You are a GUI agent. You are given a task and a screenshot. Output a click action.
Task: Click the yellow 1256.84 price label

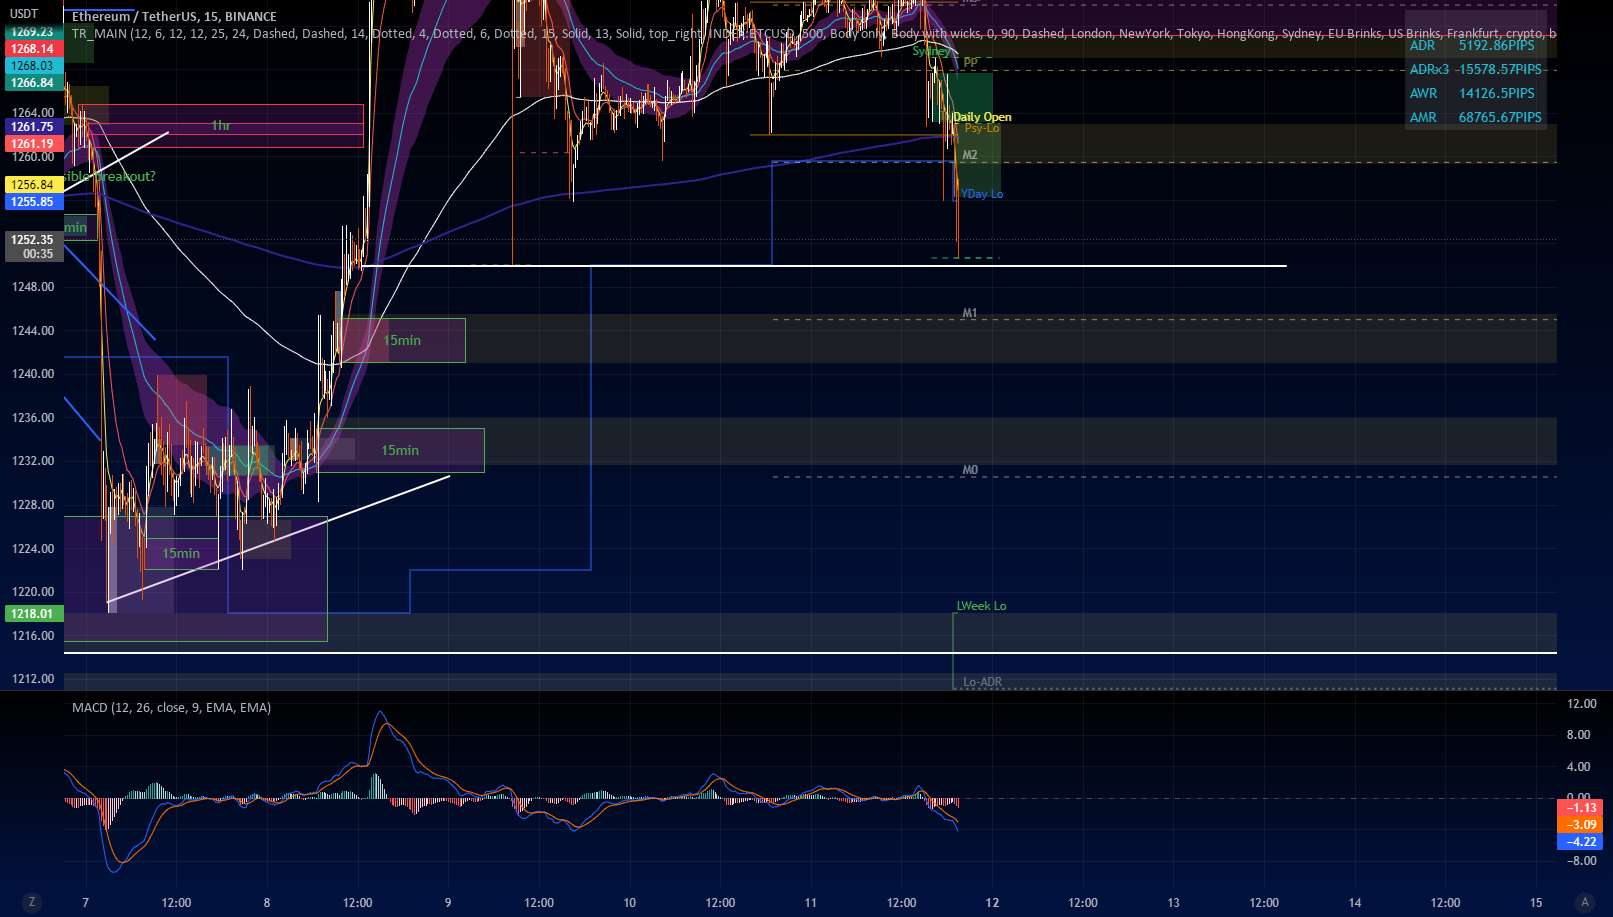click(33, 185)
